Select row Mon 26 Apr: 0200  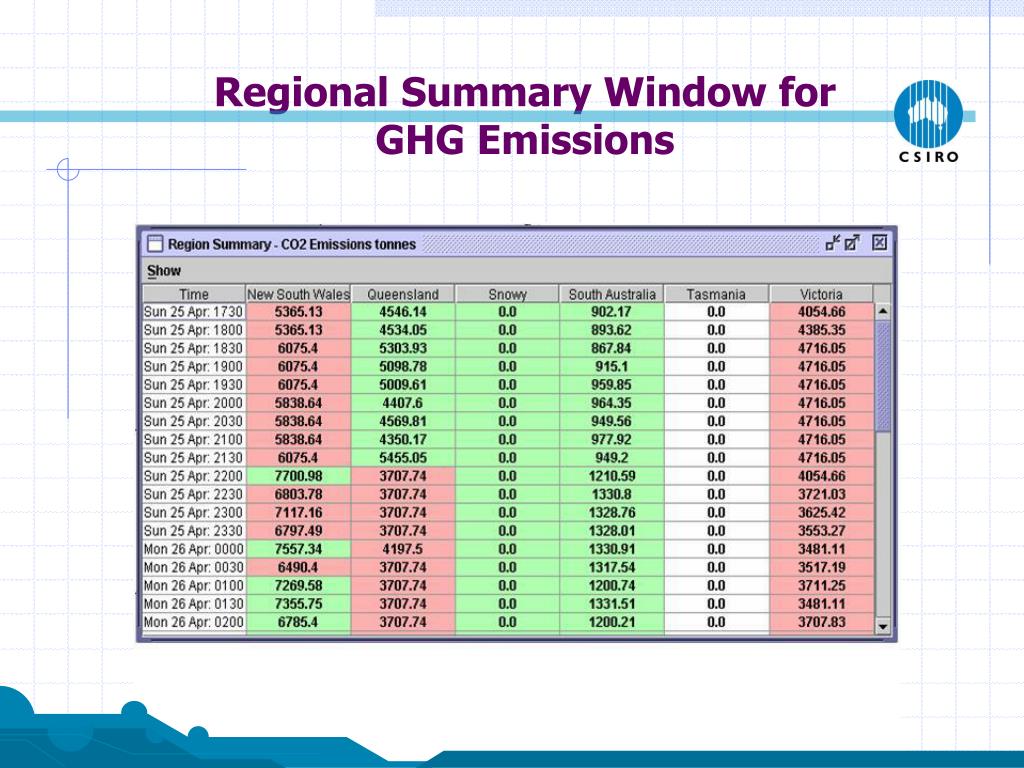[x=508, y=622]
